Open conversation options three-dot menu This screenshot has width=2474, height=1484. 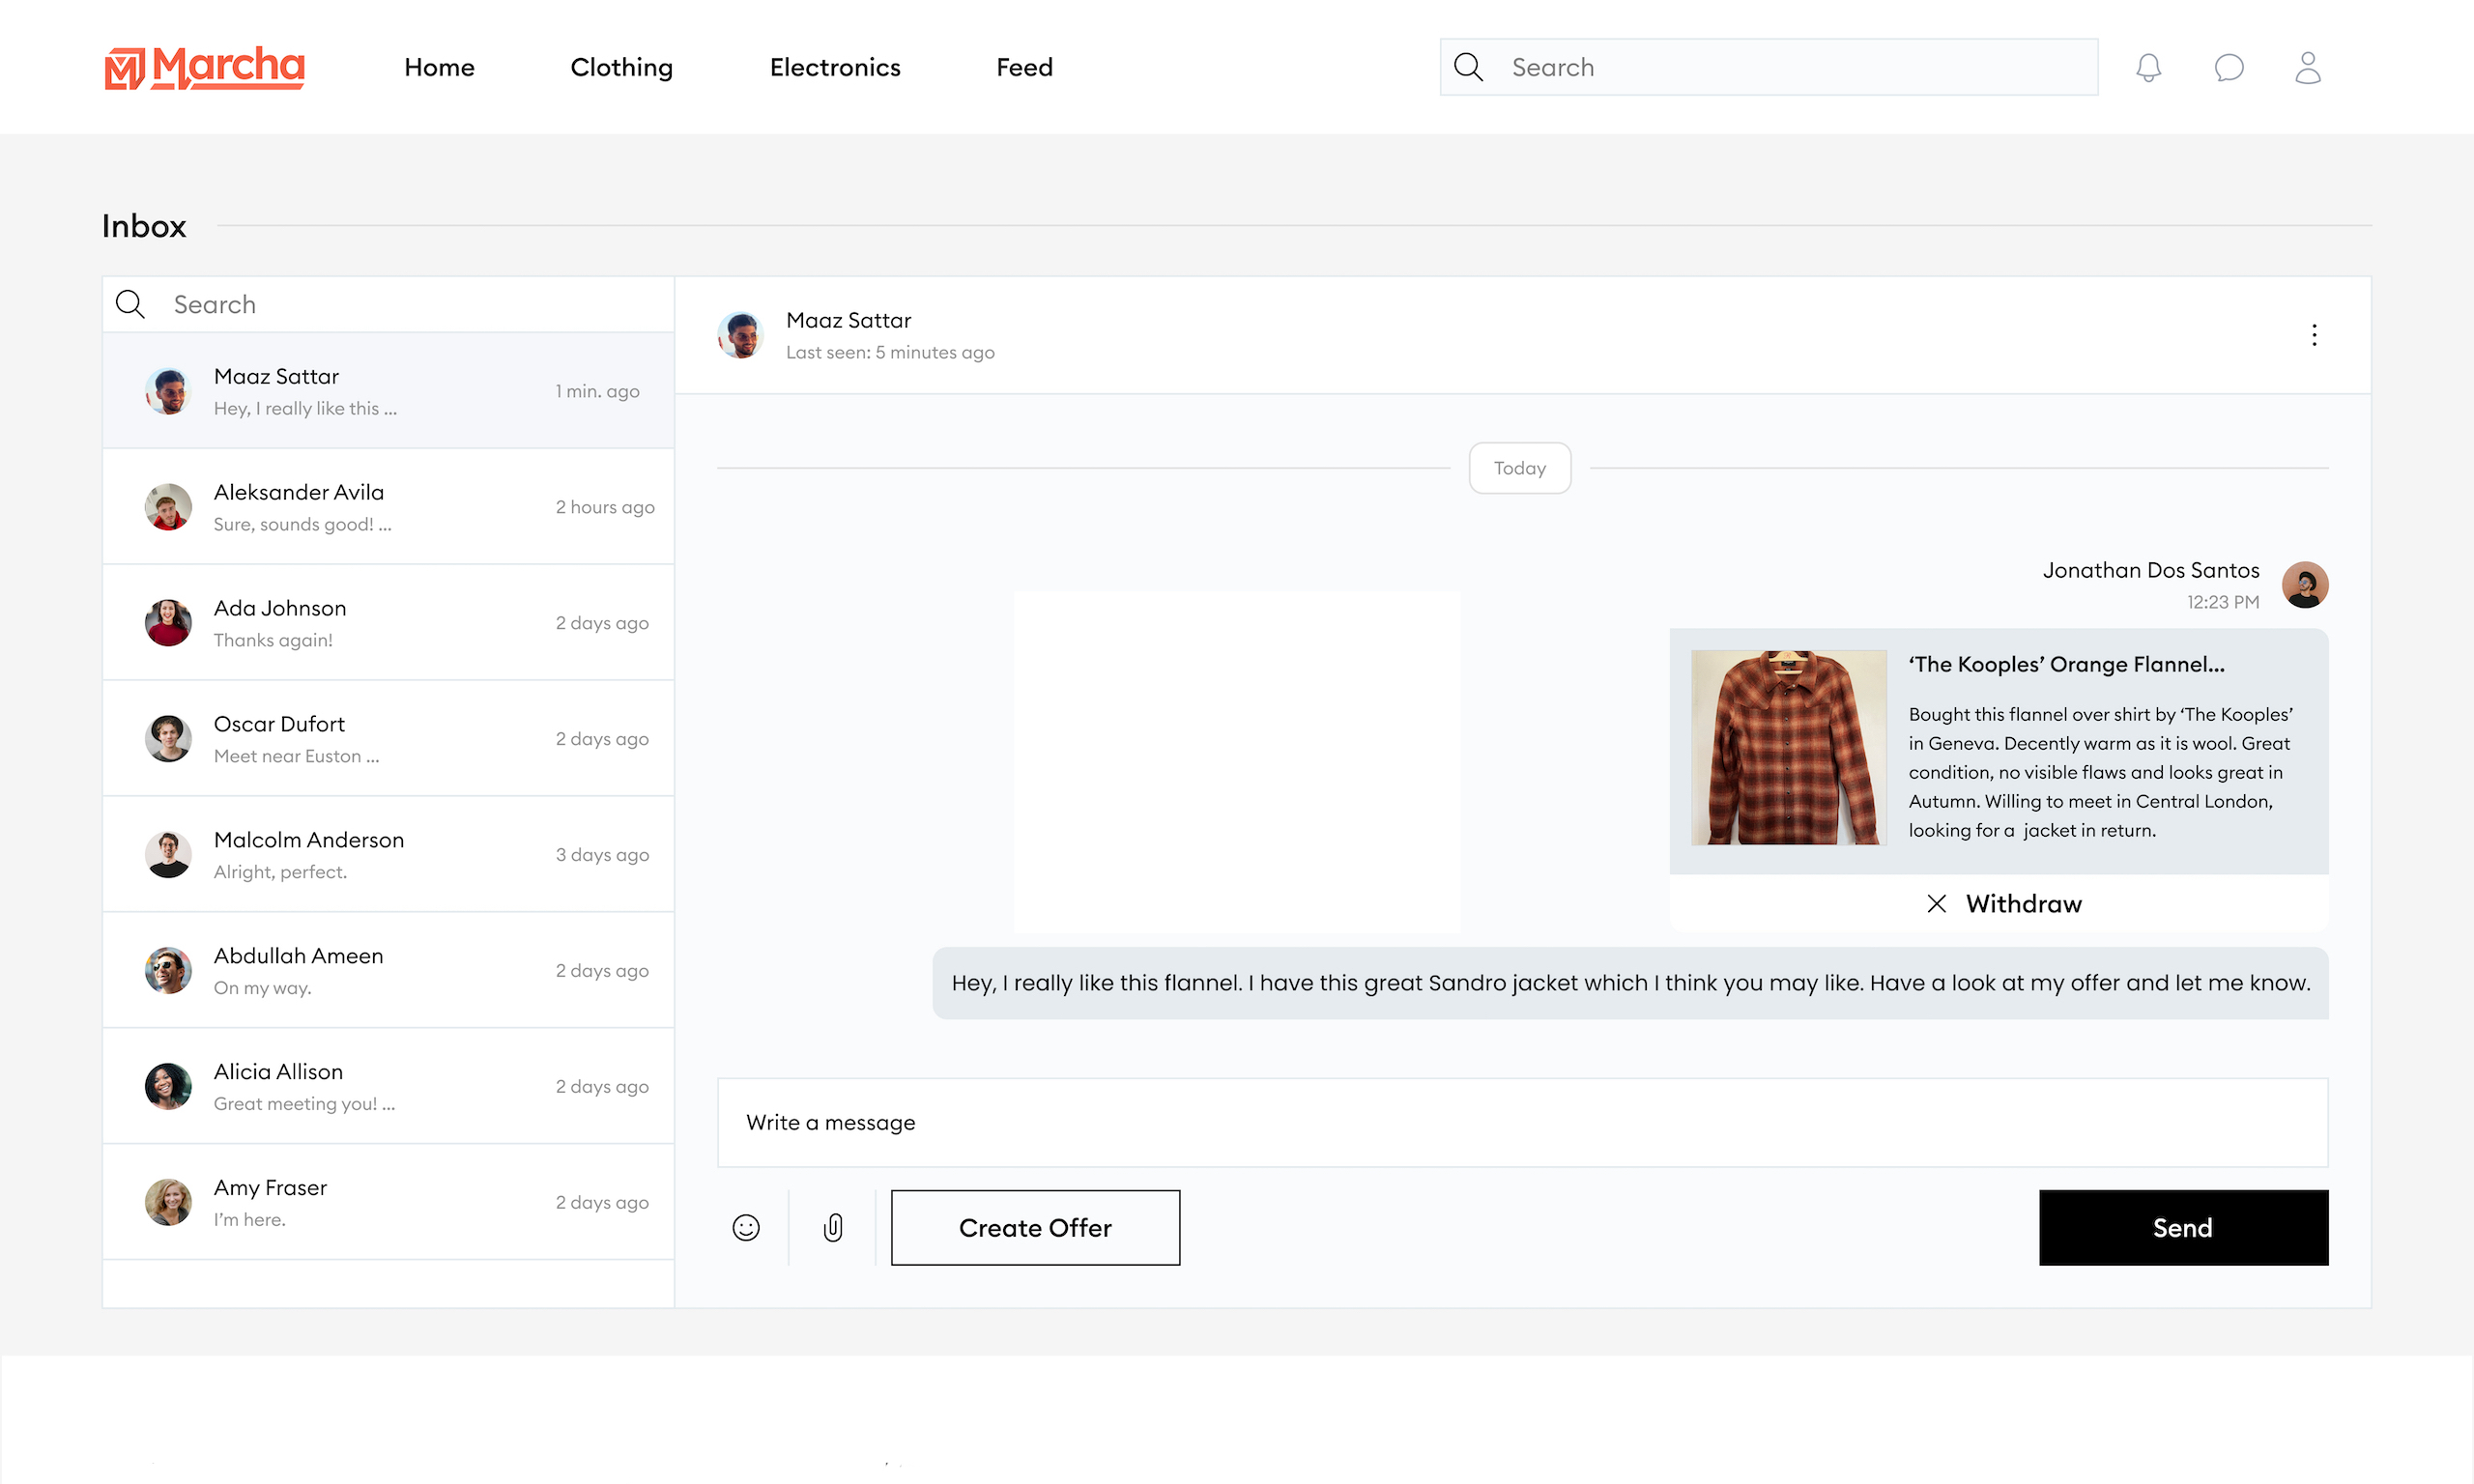2314,335
